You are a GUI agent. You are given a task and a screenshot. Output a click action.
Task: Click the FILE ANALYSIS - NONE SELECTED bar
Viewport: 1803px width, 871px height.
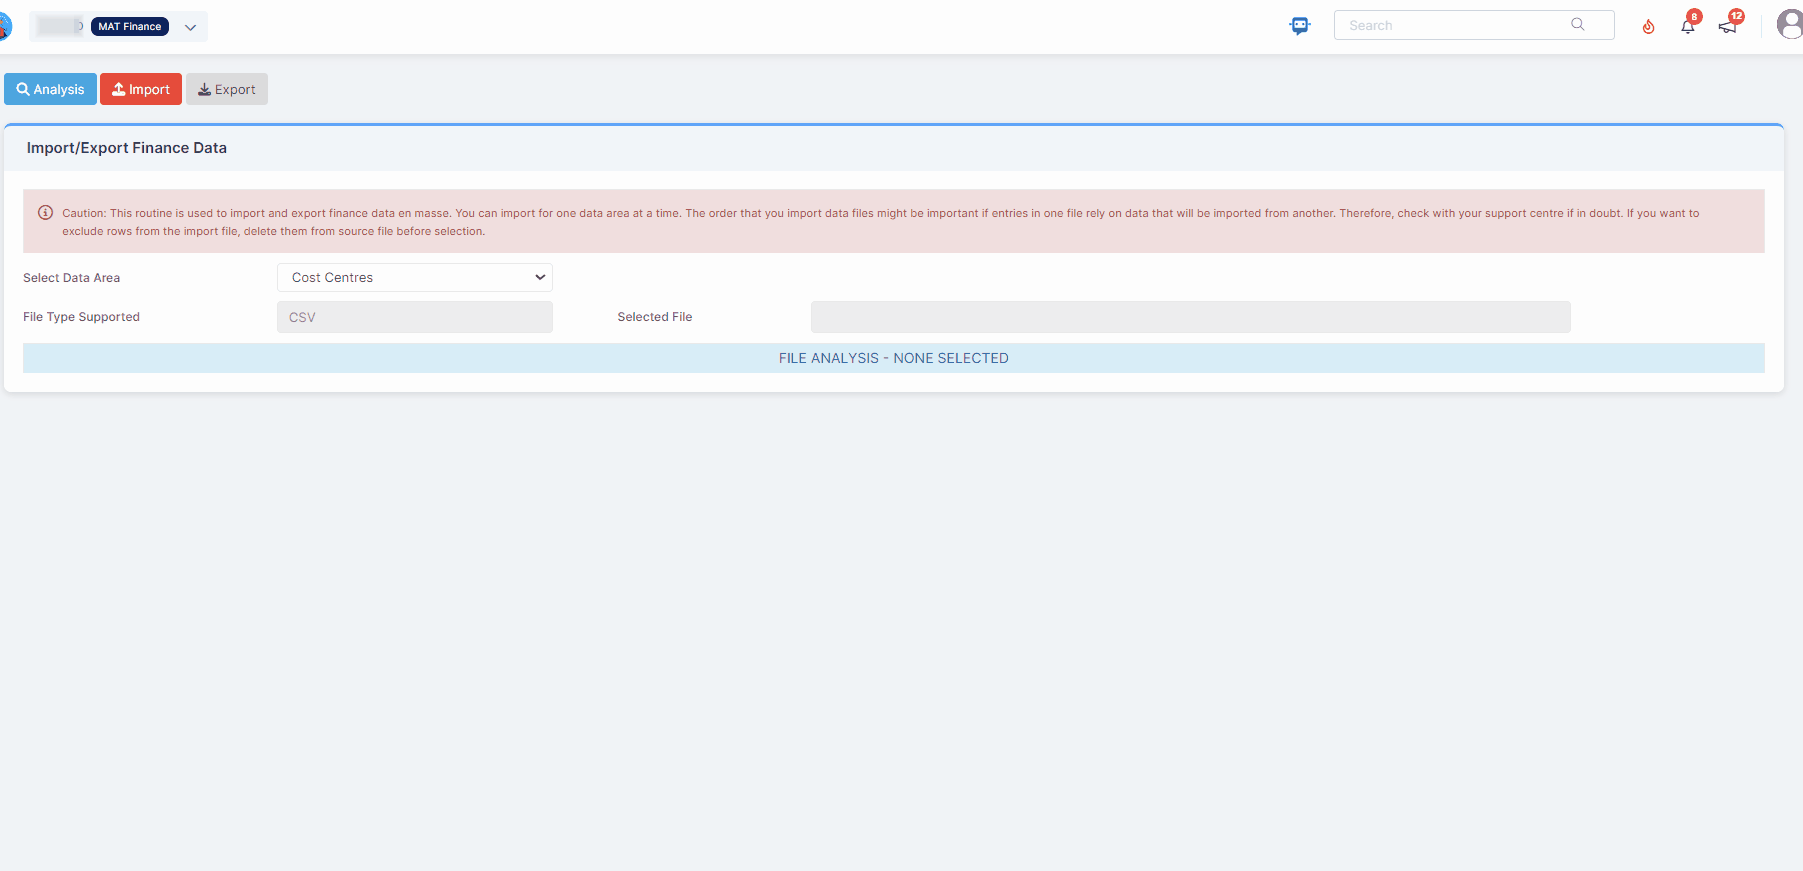[894, 358]
